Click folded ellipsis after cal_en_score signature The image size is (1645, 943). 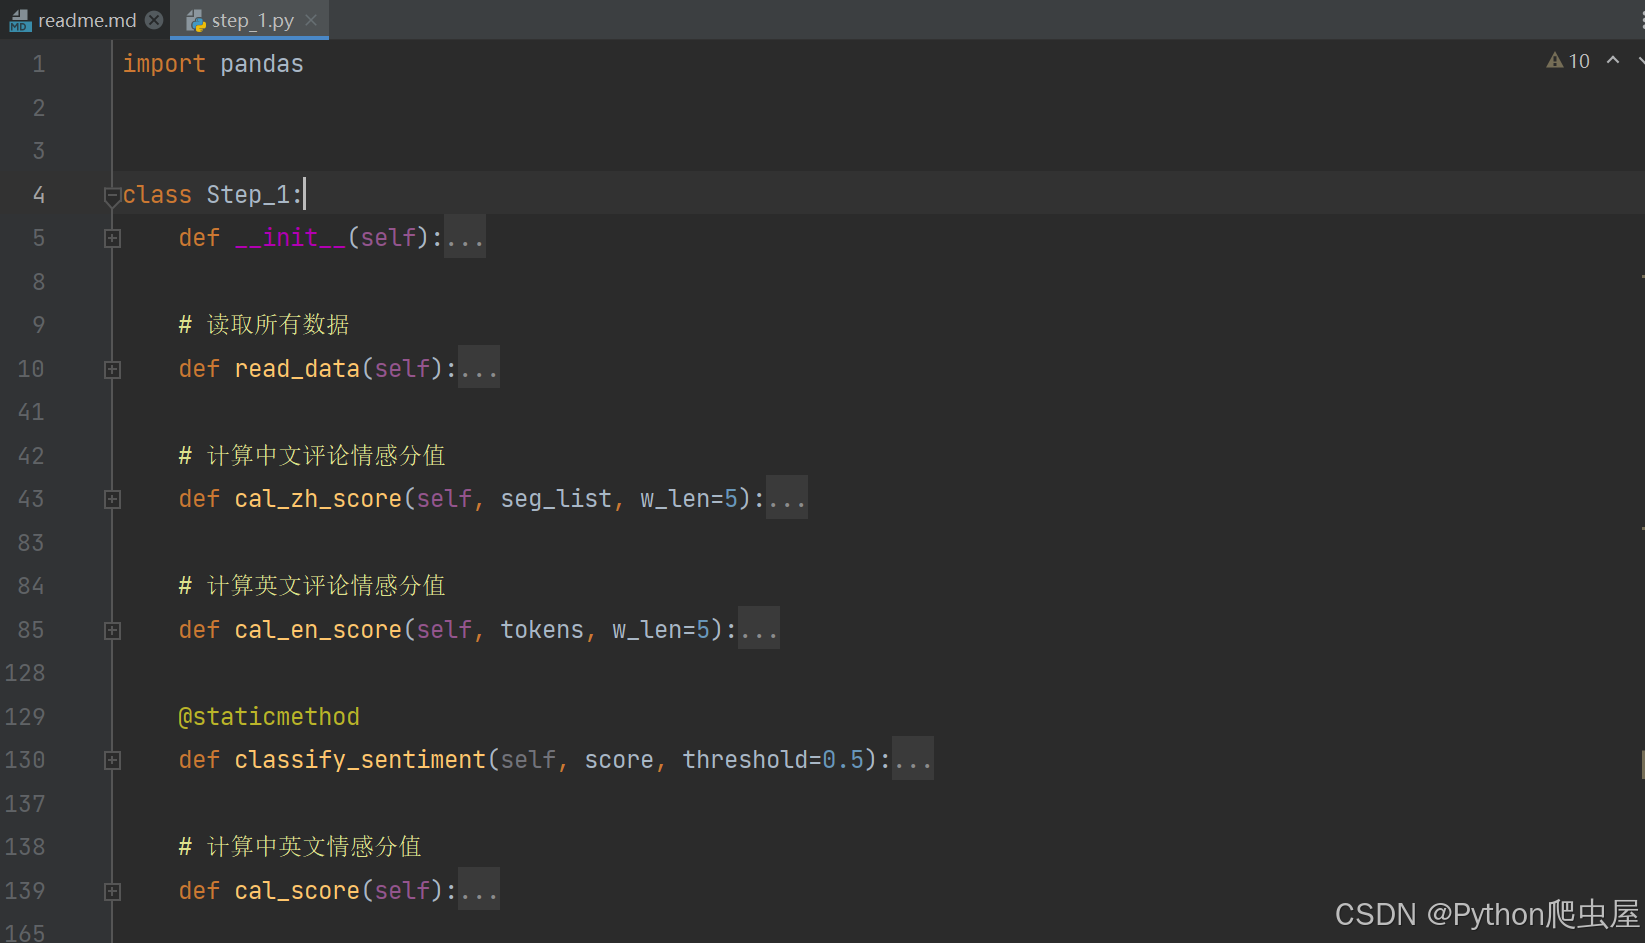click(759, 629)
